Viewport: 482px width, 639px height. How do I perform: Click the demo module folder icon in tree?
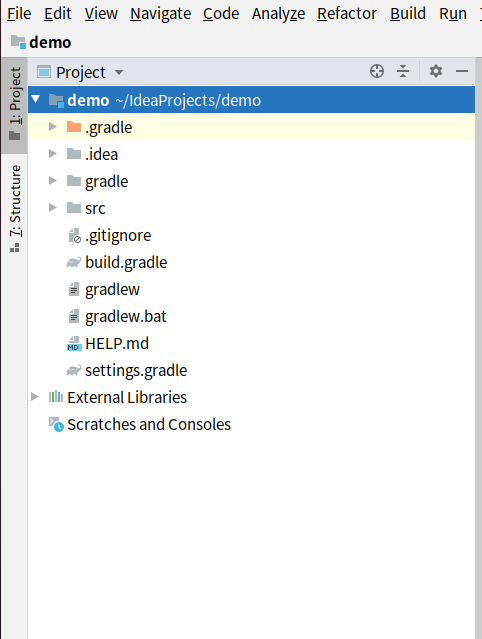pos(56,100)
